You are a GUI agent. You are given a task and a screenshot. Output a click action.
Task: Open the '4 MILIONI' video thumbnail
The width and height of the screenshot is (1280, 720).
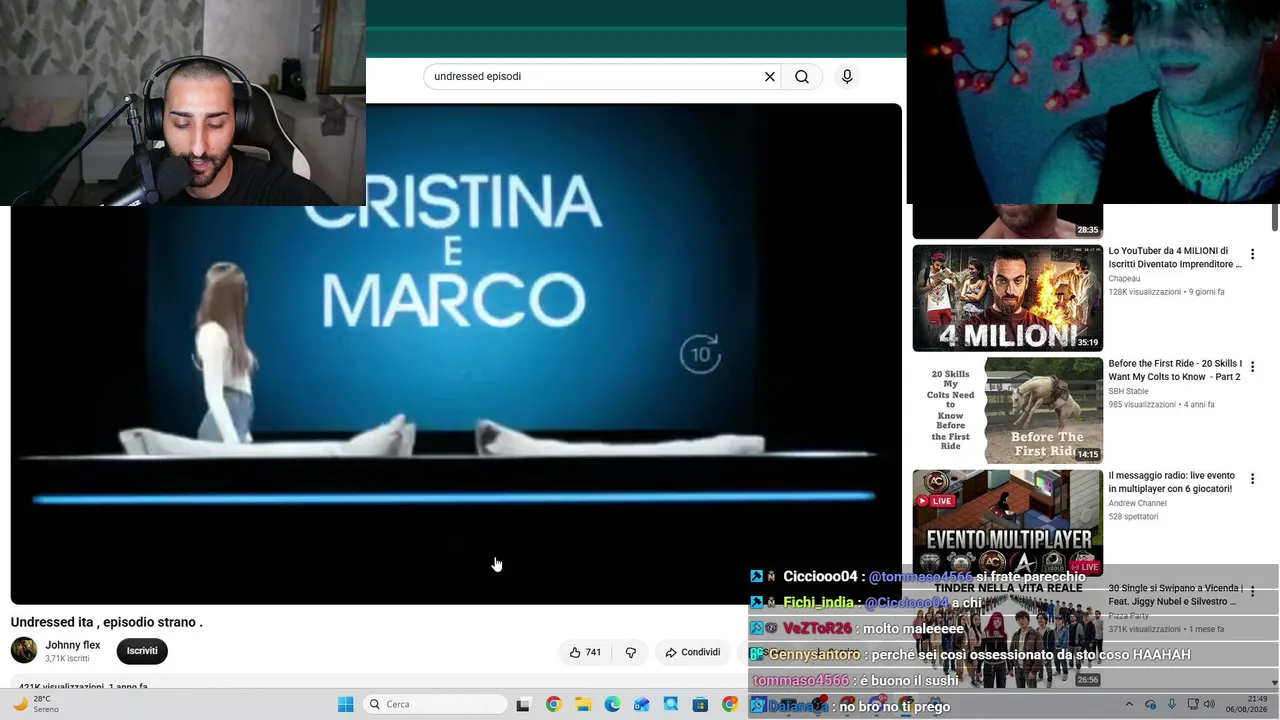(1007, 298)
